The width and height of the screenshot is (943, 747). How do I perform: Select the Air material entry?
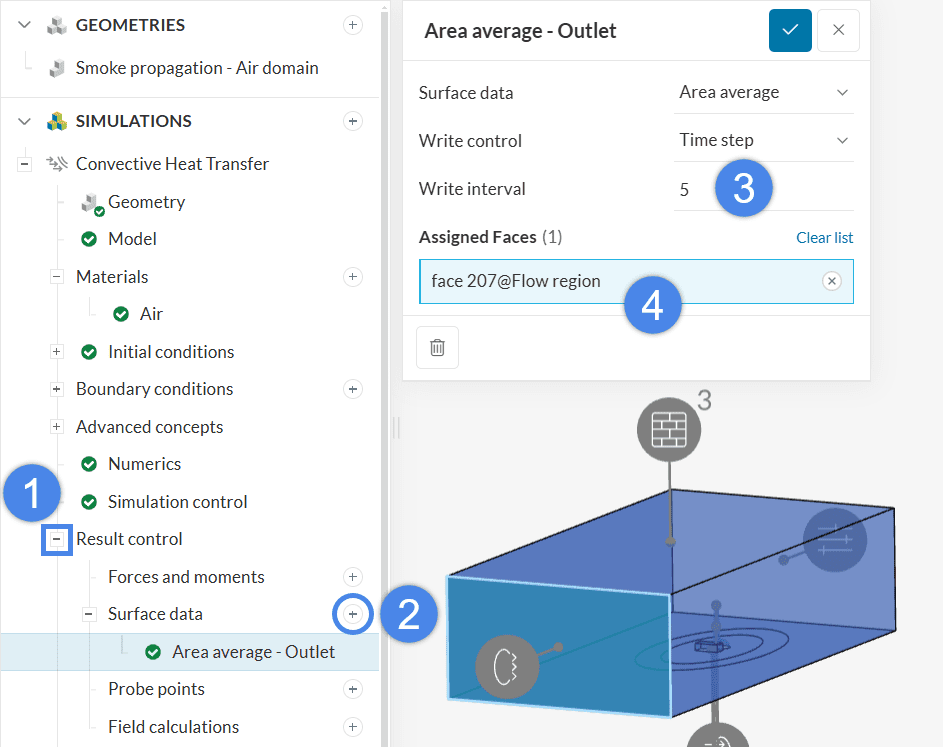pos(151,314)
